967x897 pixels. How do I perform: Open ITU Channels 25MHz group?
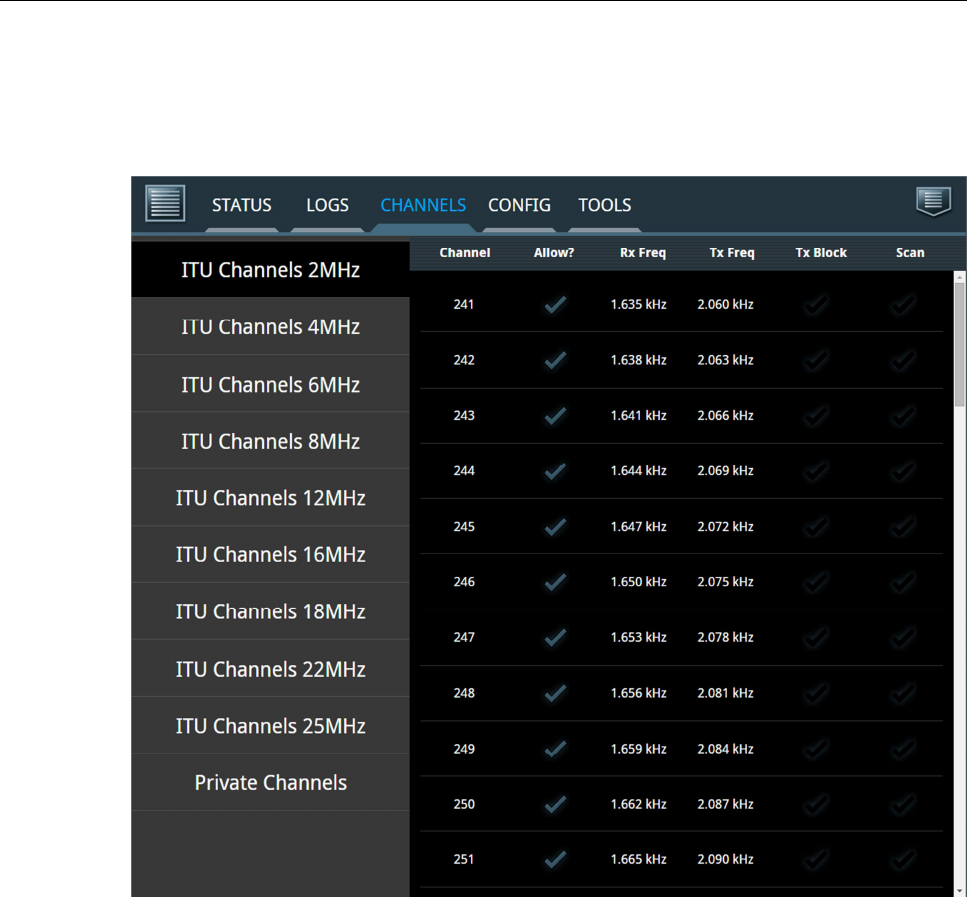(x=270, y=725)
